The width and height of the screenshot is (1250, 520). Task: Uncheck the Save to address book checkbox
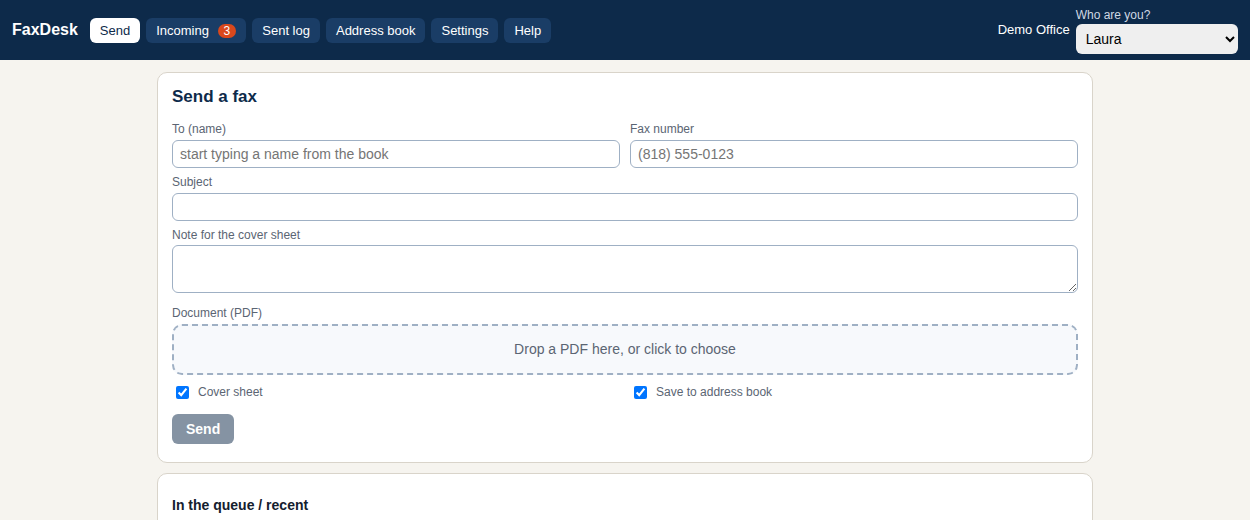[x=641, y=392]
